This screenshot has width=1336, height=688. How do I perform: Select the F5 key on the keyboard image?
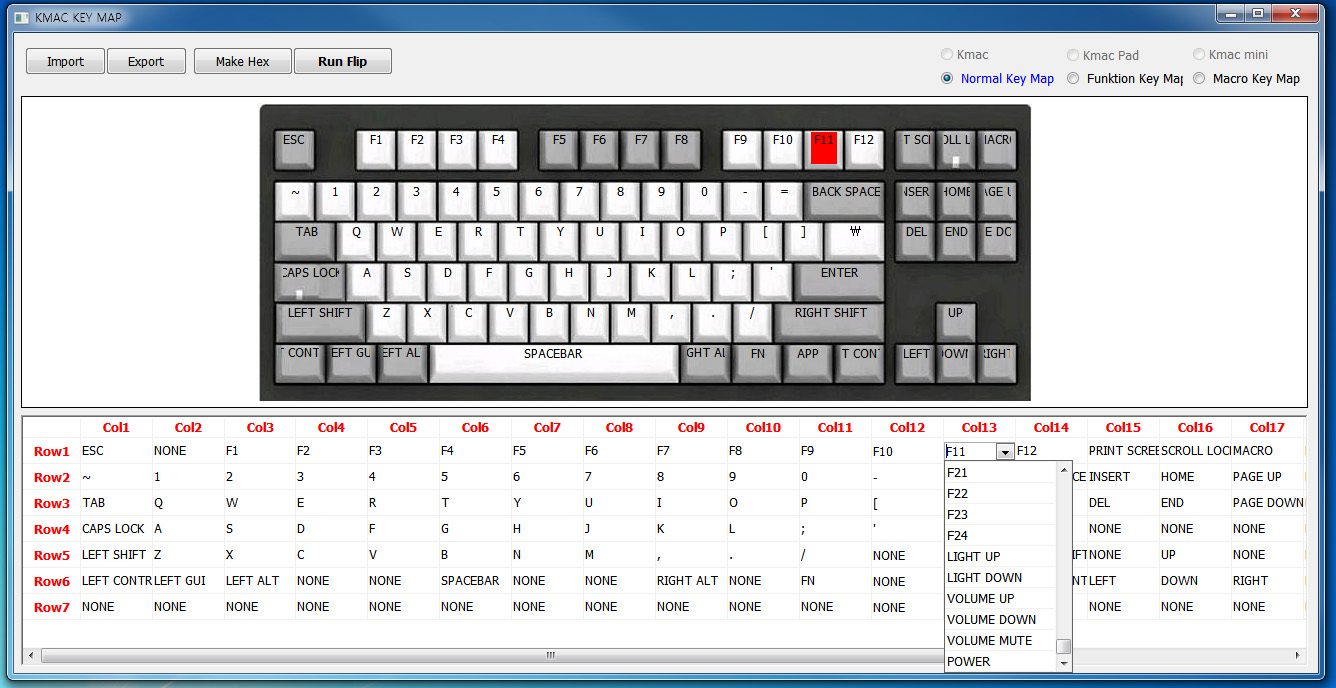(559, 149)
